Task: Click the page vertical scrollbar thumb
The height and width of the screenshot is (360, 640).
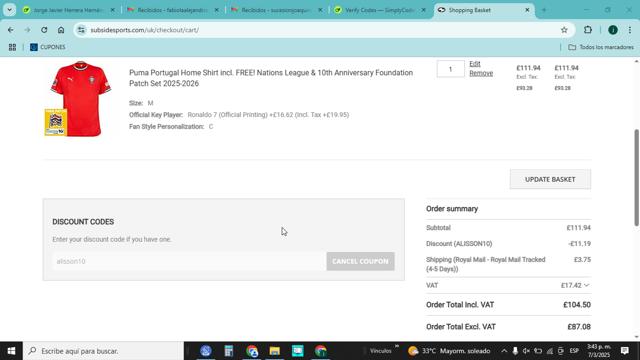Action: (636, 178)
